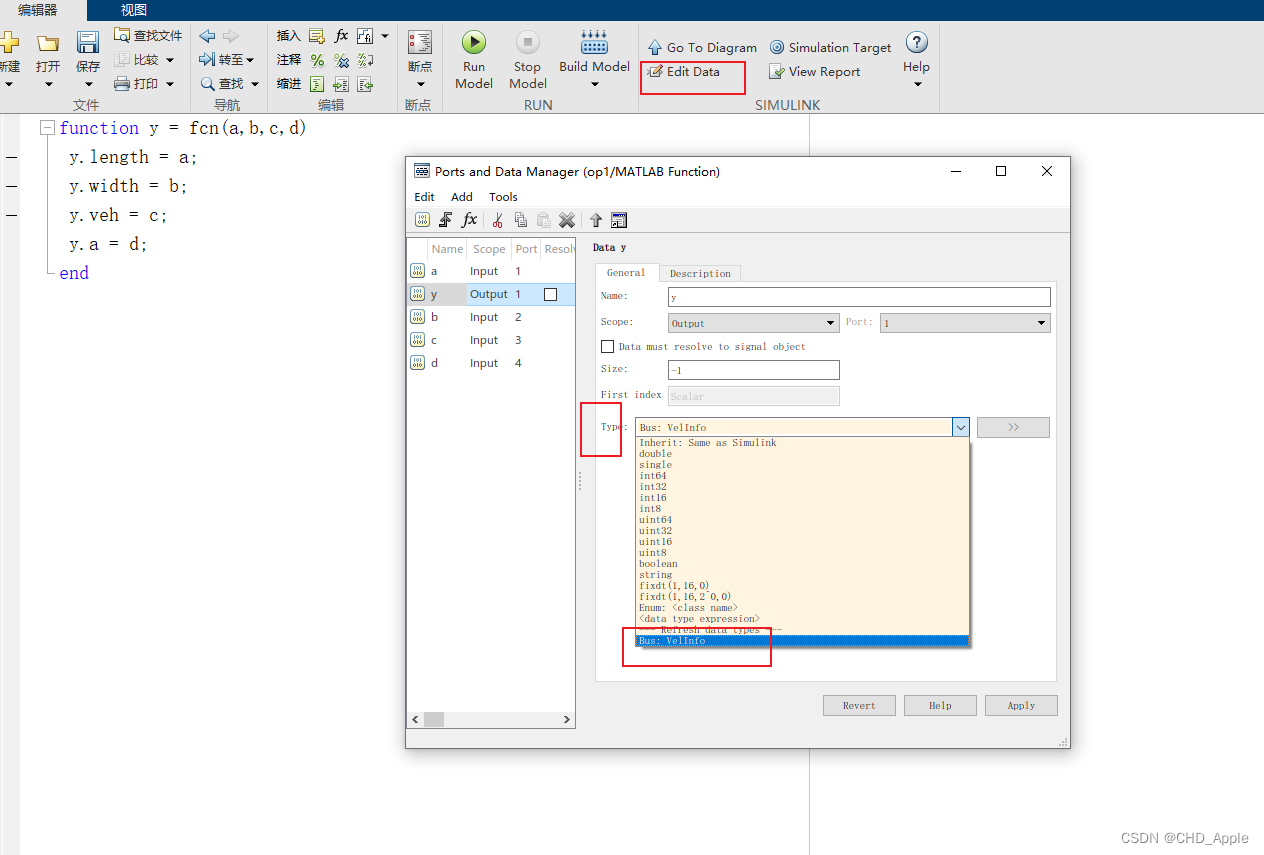Open the 断点 dropdown arrow
Image resolution: width=1264 pixels, height=855 pixels.
(x=420, y=84)
